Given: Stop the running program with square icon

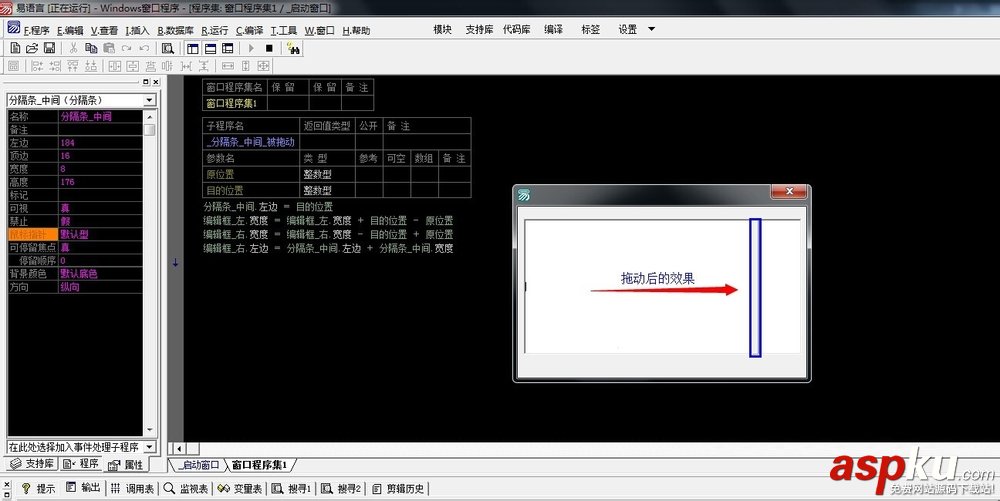Looking at the screenshot, I should 269,48.
